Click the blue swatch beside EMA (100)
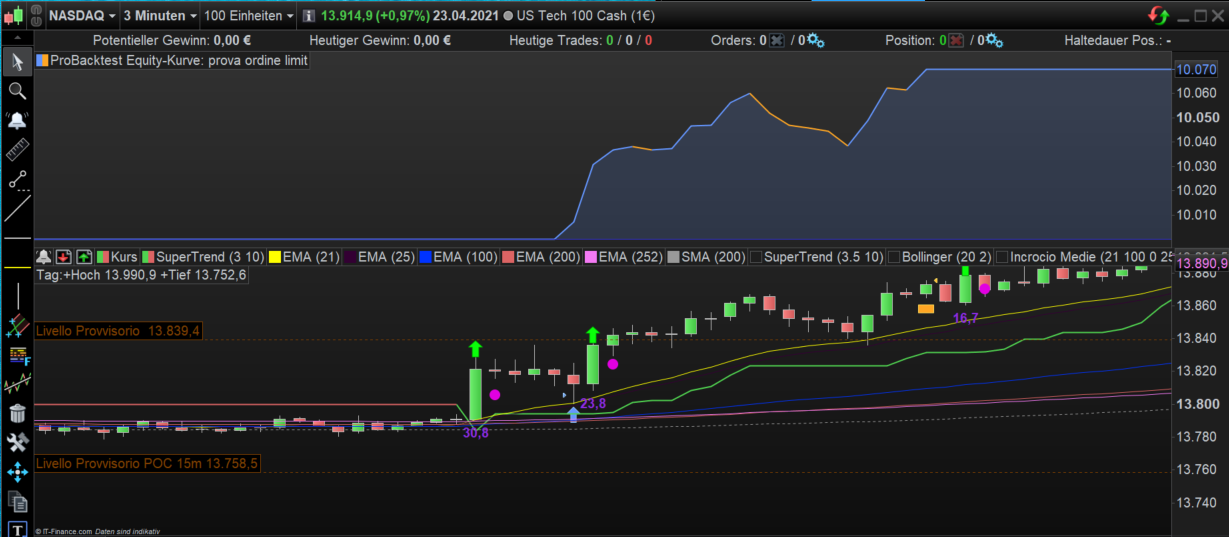Viewport: 1229px width, 537px height. click(425, 257)
